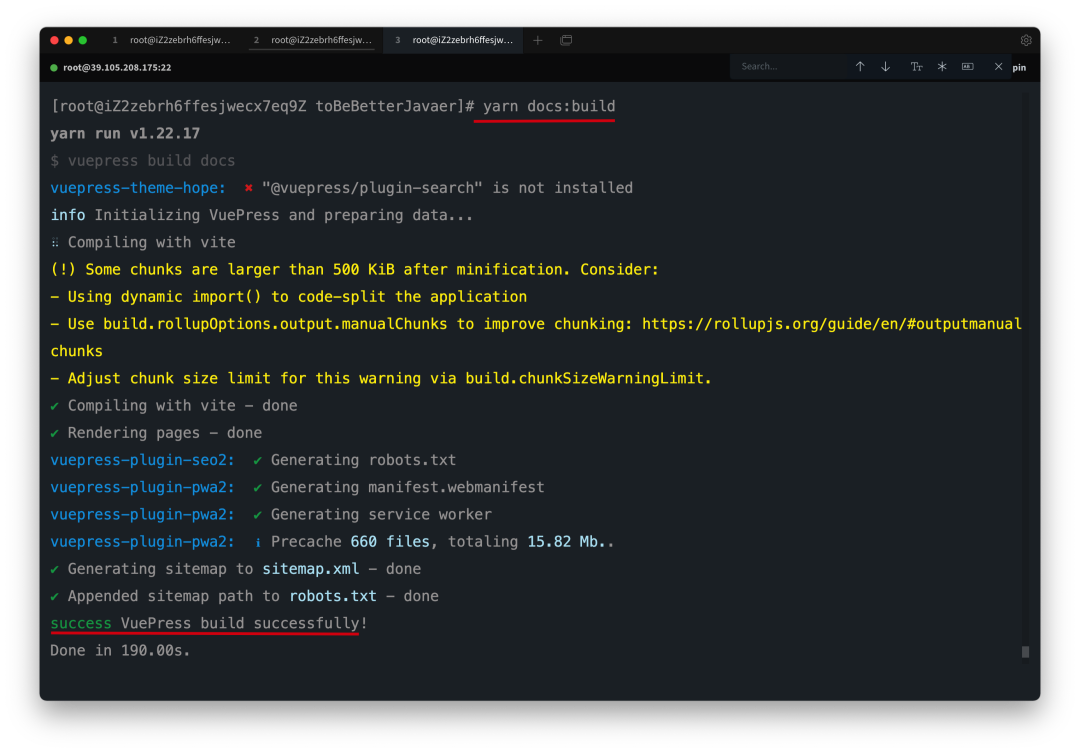This screenshot has width=1080, height=753.
Task: Focus the Search... input field
Action: click(789, 67)
